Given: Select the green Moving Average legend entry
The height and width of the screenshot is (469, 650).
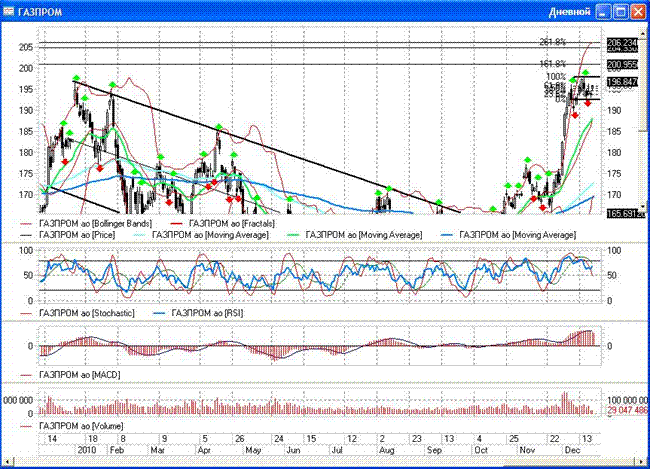Looking at the screenshot, I should [x=355, y=235].
